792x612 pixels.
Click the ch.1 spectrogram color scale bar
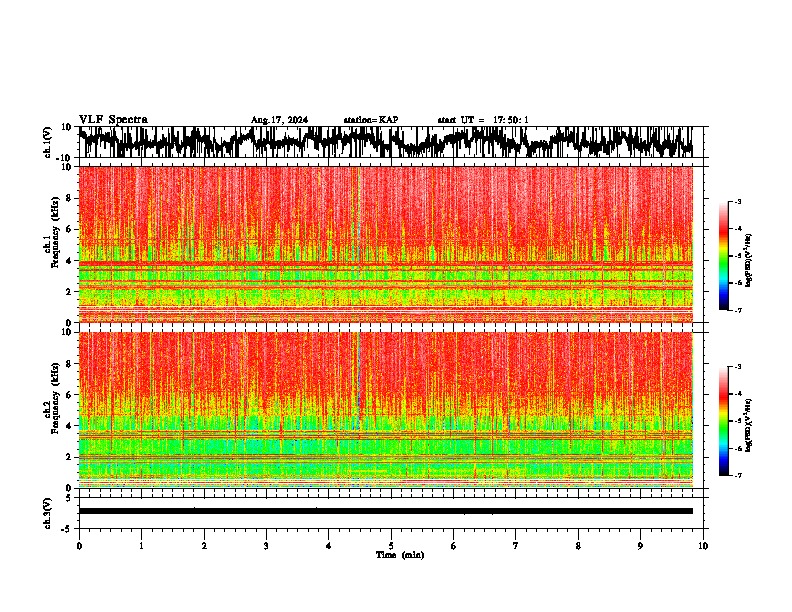(723, 256)
